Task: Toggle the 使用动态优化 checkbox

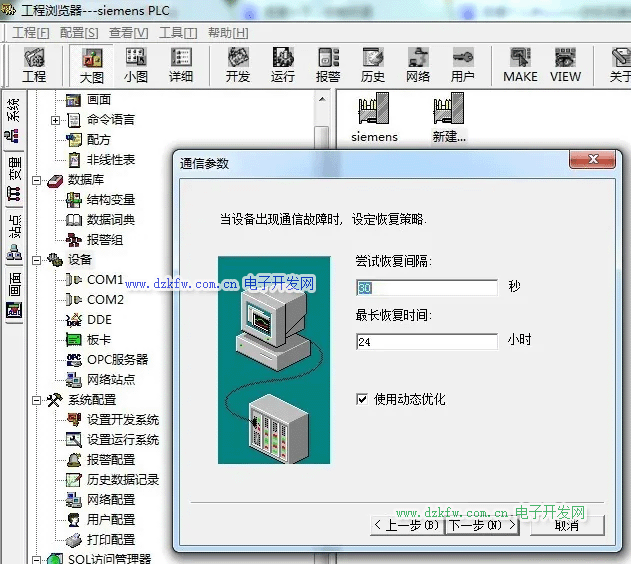Action: coord(362,399)
